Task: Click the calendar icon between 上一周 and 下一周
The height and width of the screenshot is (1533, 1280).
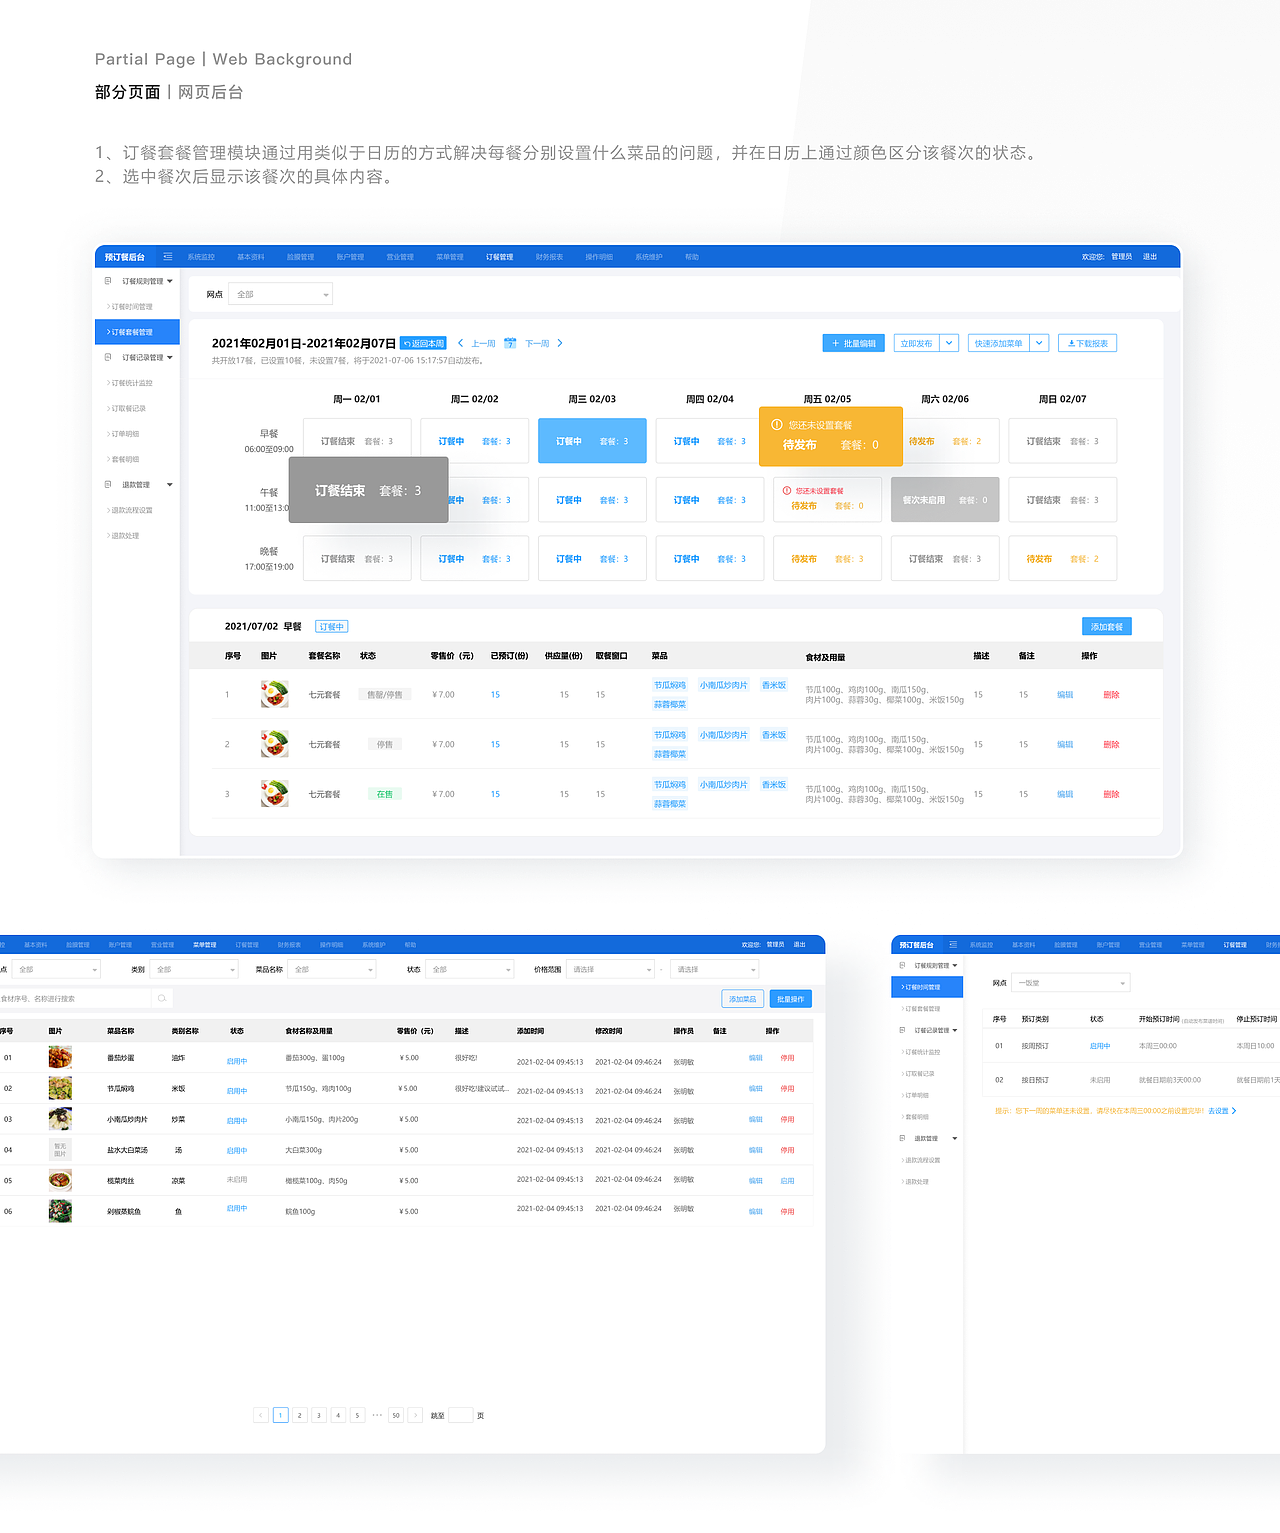Action: coord(510,343)
